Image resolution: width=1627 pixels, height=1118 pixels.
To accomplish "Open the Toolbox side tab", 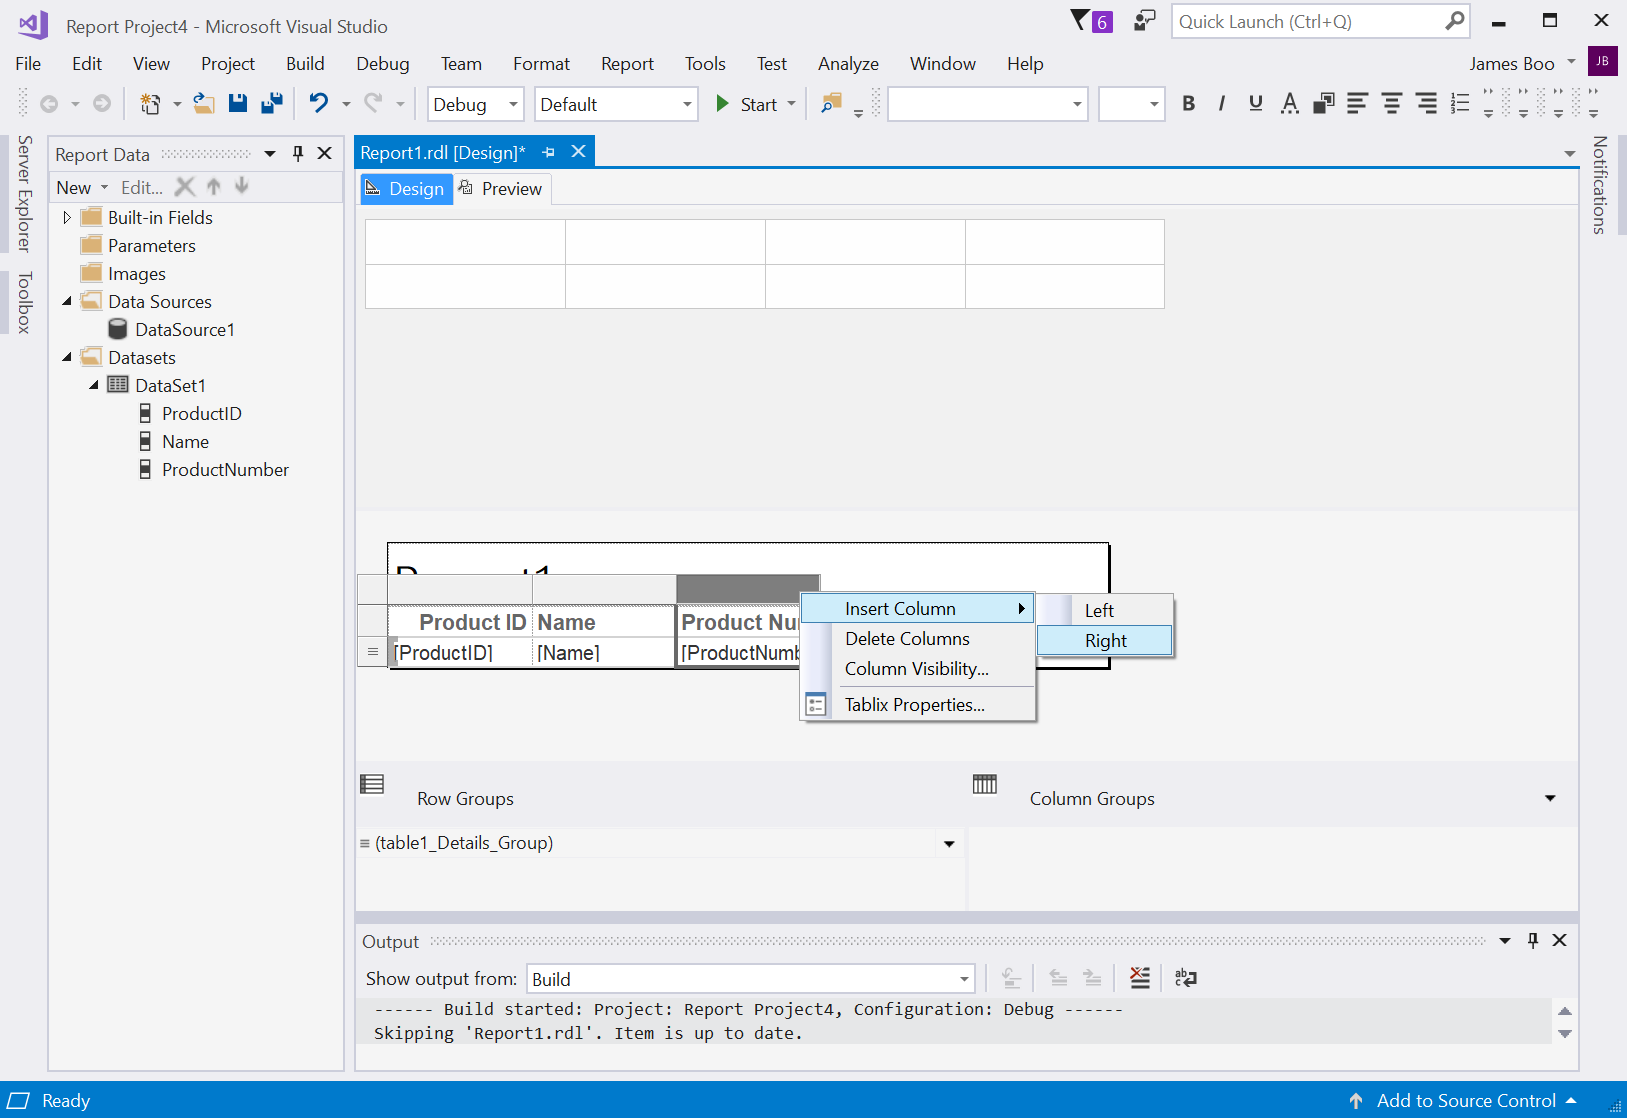I will (x=24, y=302).
